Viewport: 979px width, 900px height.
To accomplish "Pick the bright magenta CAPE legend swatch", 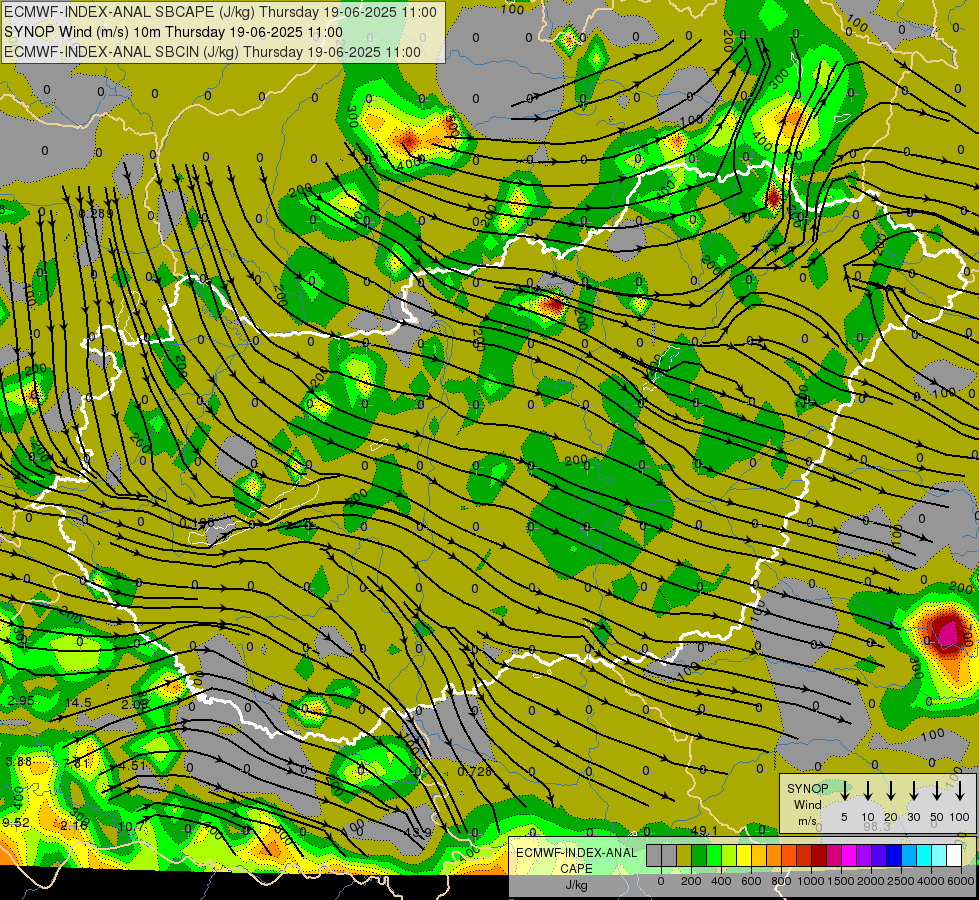I will pos(849,856).
